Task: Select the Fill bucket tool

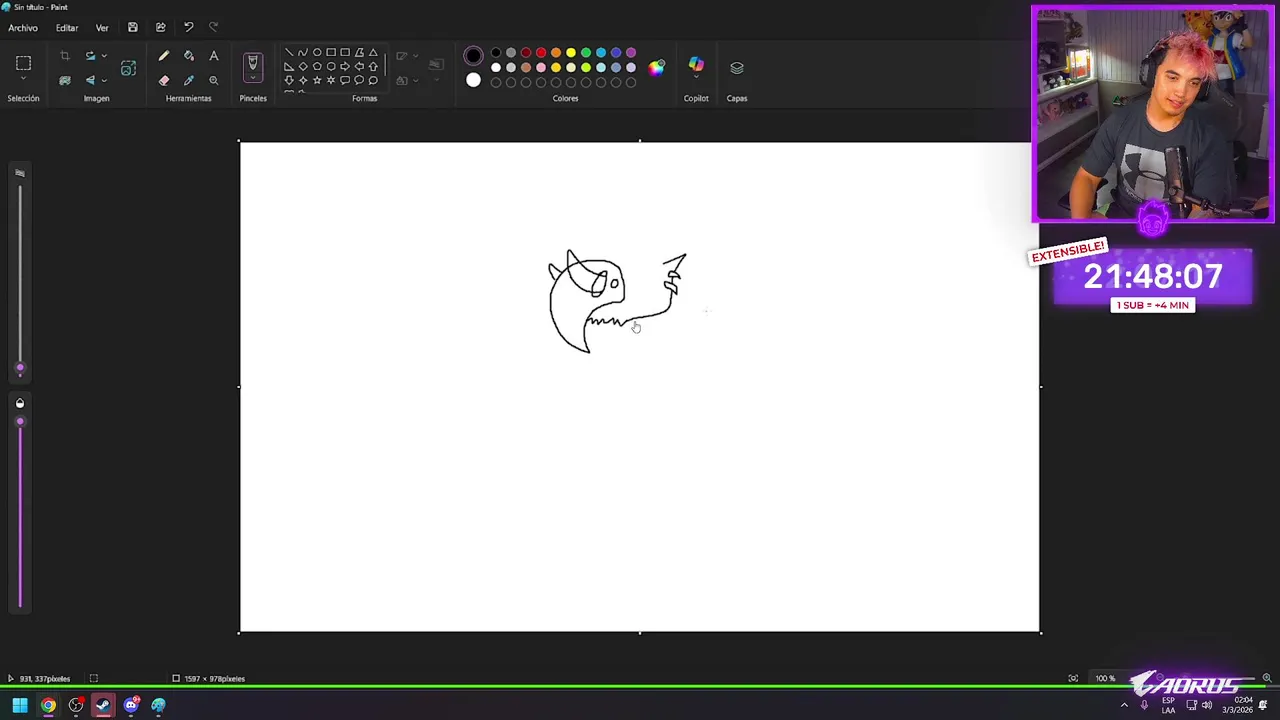Action: point(189,56)
